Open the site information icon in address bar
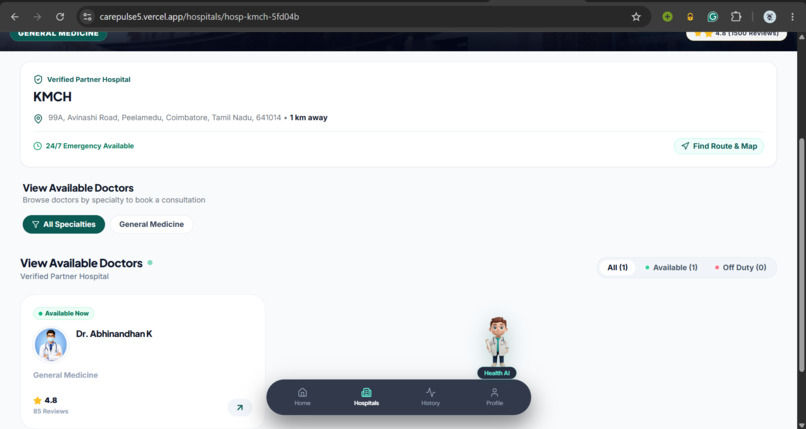 (x=87, y=17)
